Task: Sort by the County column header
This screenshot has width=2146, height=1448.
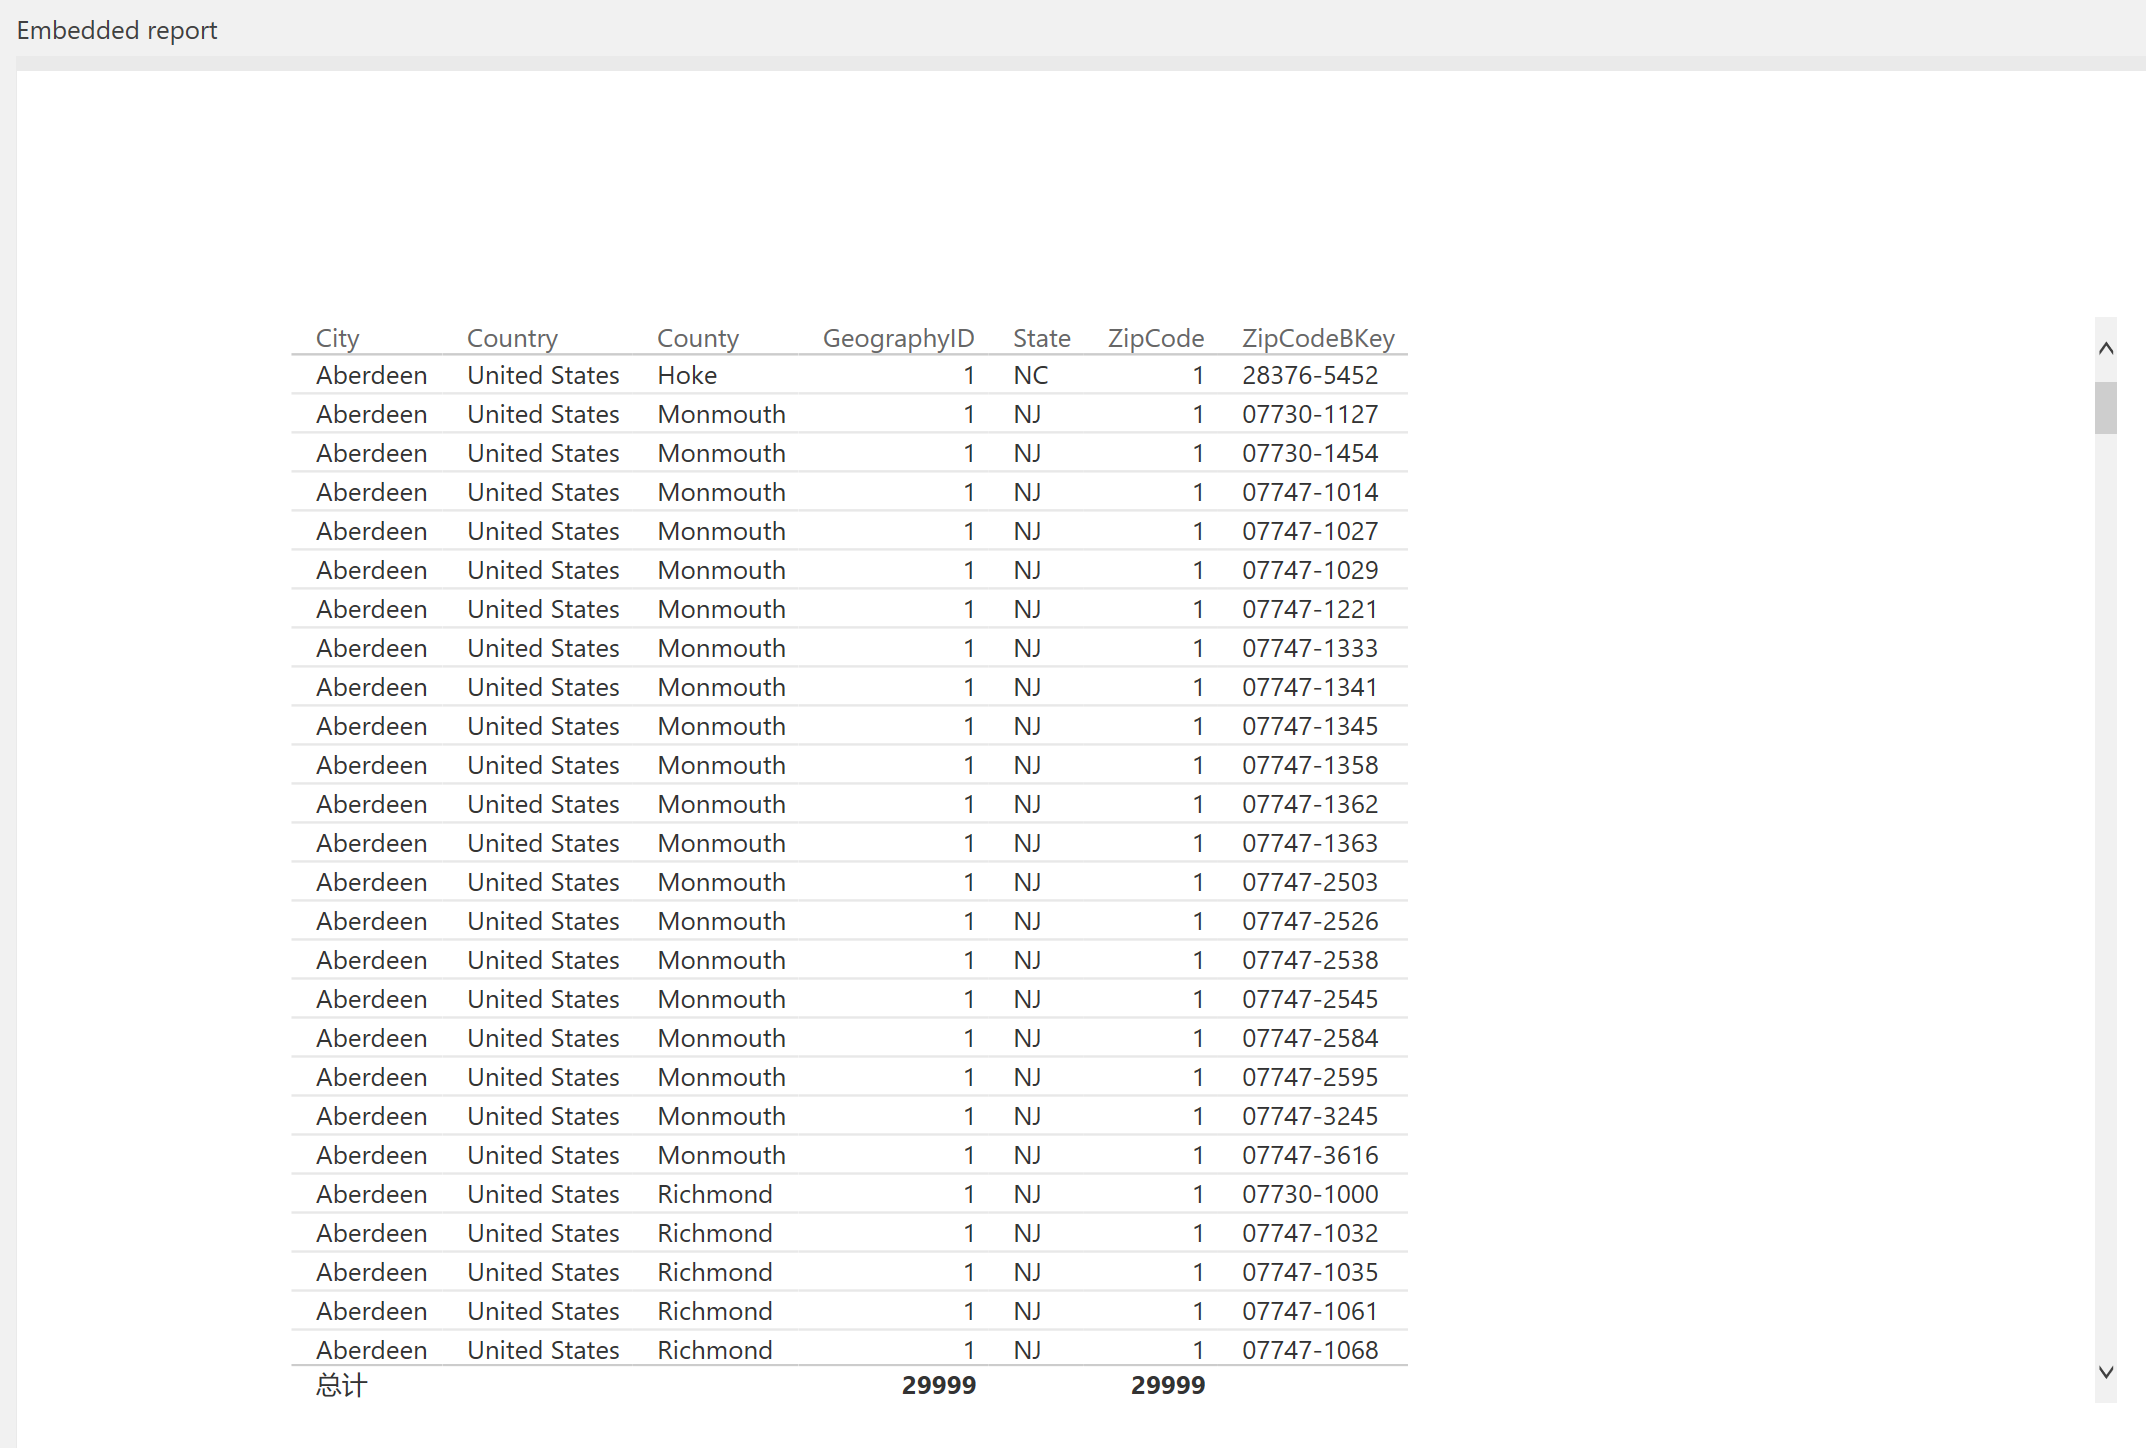Action: pyautogui.click(x=697, y=338)
